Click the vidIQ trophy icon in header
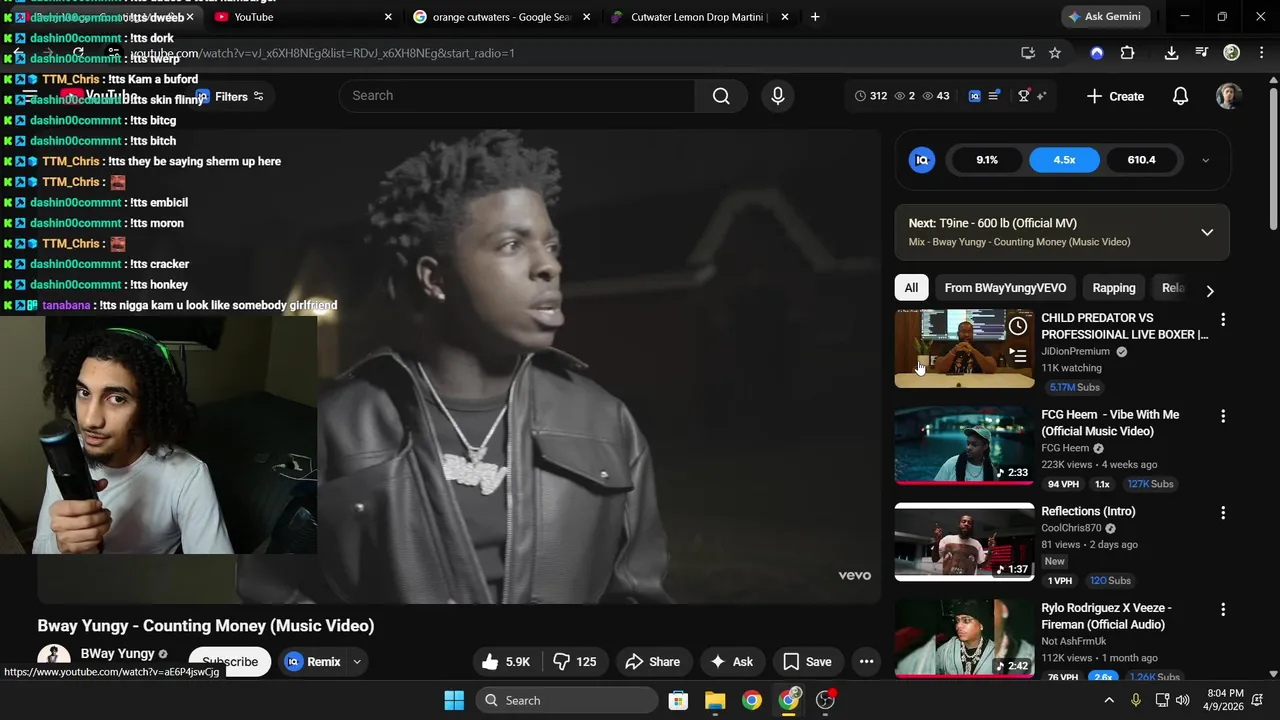 click(1024, 96)
